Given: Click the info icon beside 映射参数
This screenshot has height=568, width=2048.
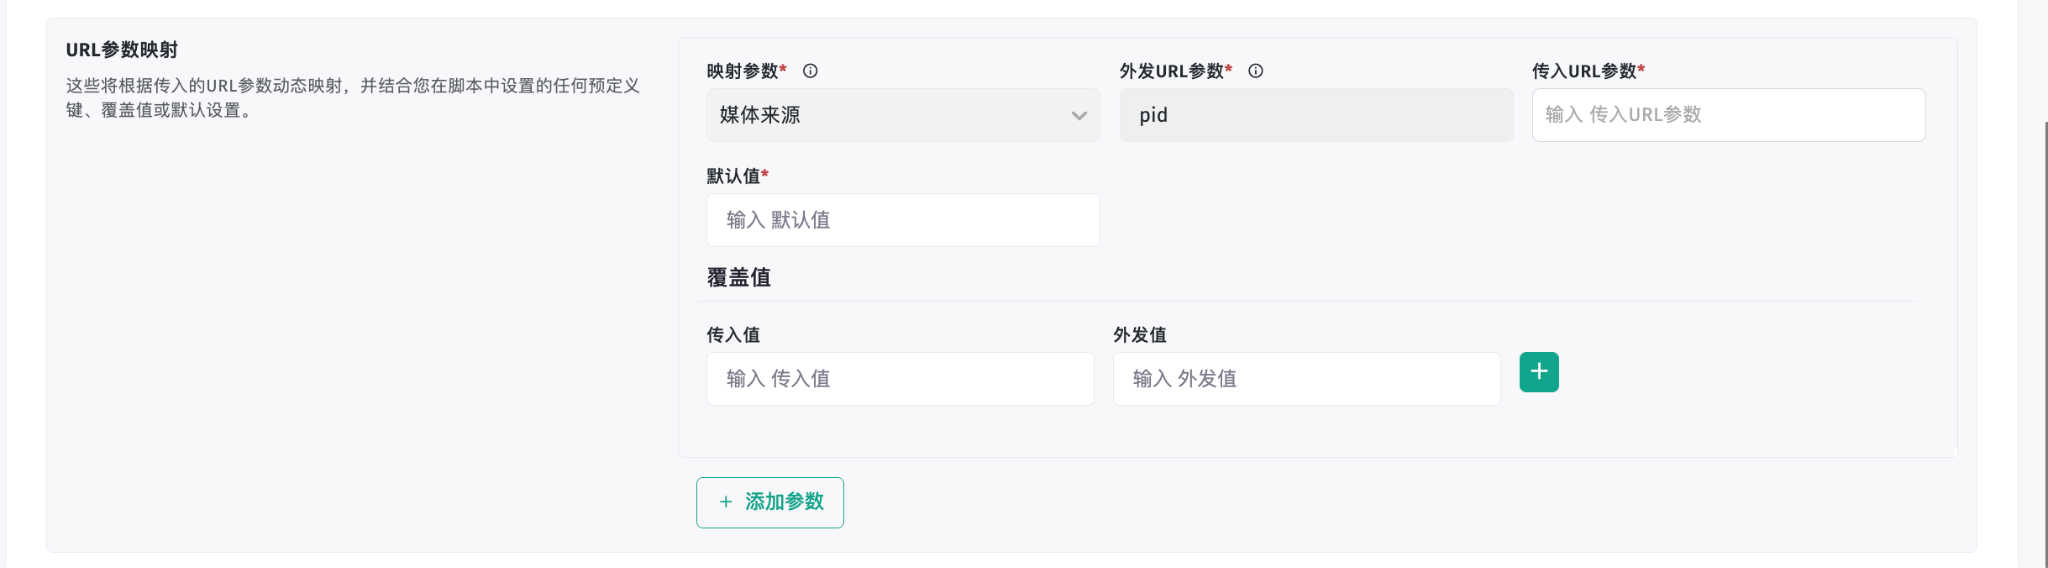Looking at the screenshot, I should (811, 71).
